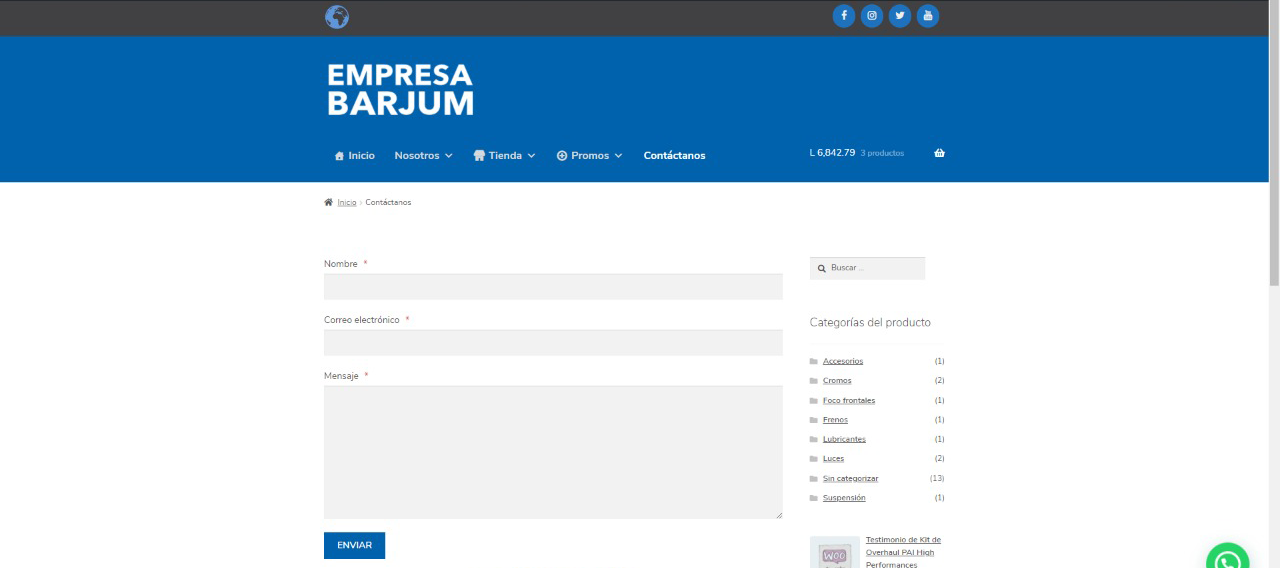
Task: Open the YouTube social icon
Action: coord(928,16)
